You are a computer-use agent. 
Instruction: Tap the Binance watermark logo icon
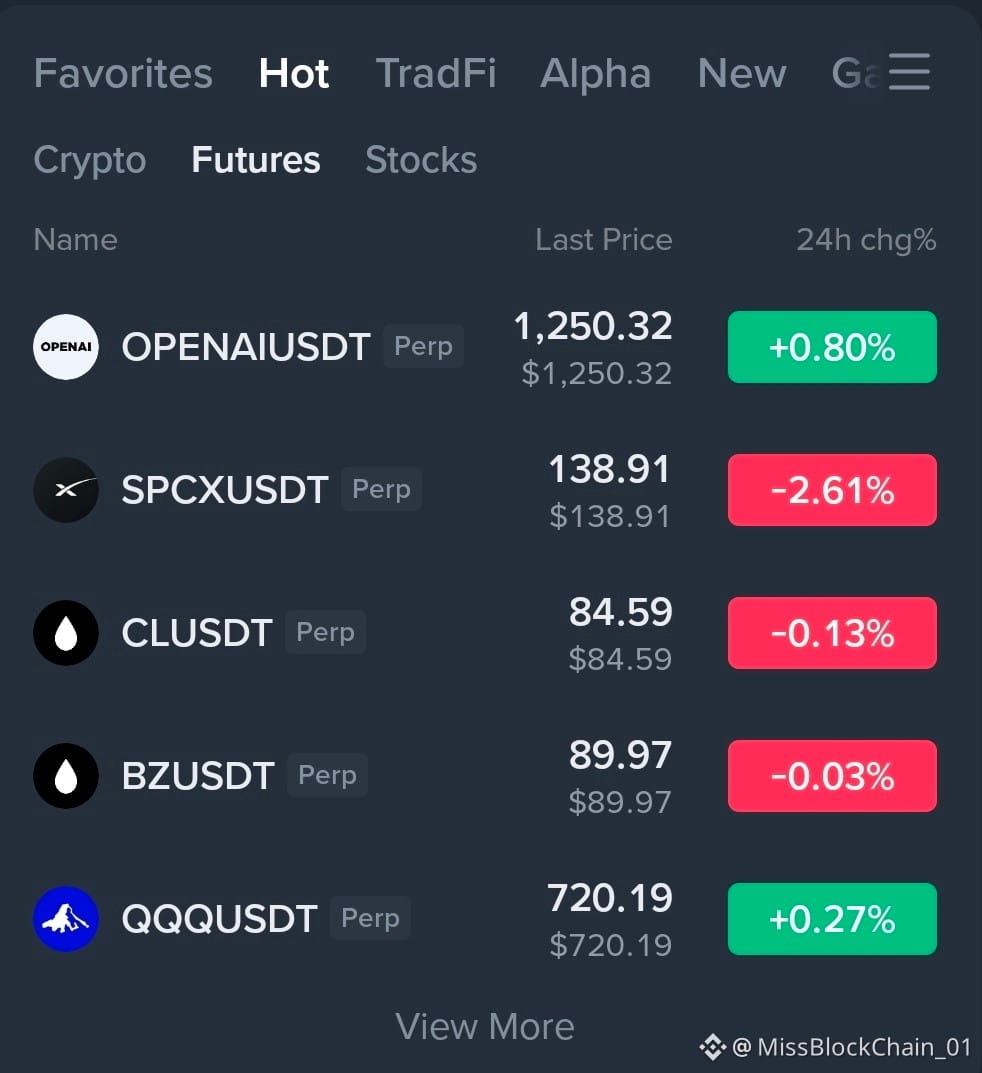coord(712,1047)
